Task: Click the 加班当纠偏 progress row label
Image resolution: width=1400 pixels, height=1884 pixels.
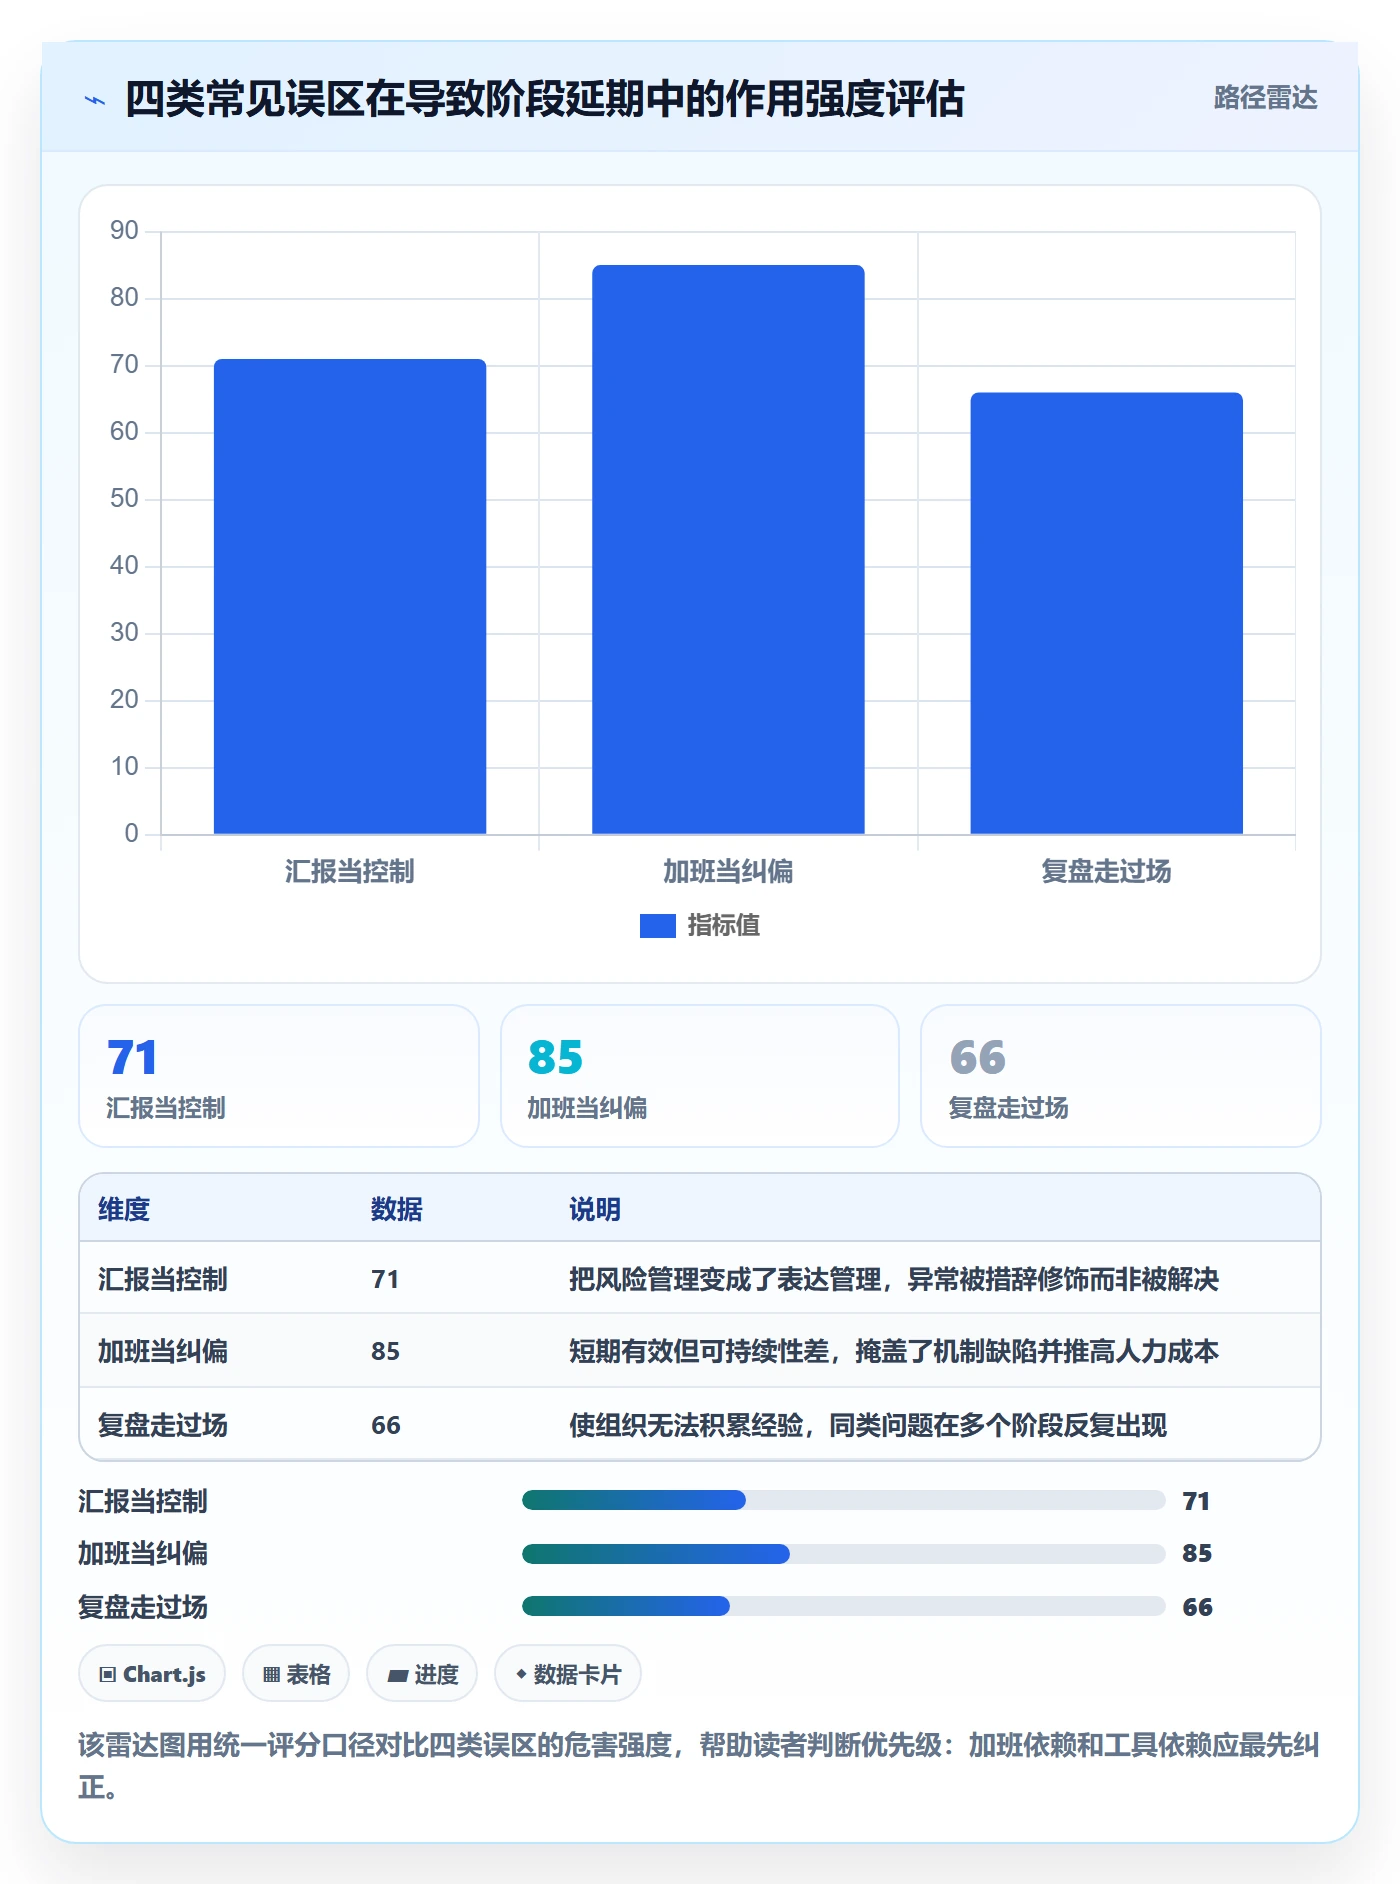Action: 143,1553
